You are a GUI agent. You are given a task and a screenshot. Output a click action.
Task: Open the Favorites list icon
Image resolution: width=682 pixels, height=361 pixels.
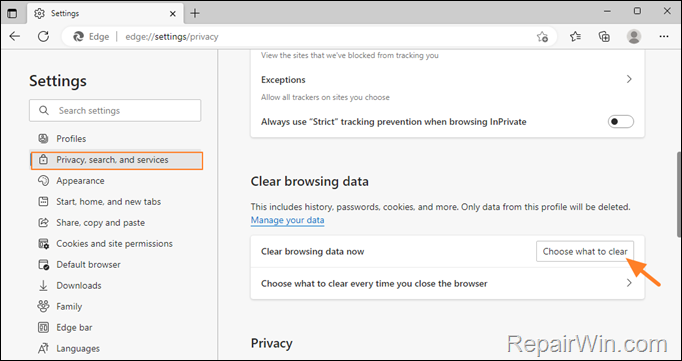(x=575, y=37)
